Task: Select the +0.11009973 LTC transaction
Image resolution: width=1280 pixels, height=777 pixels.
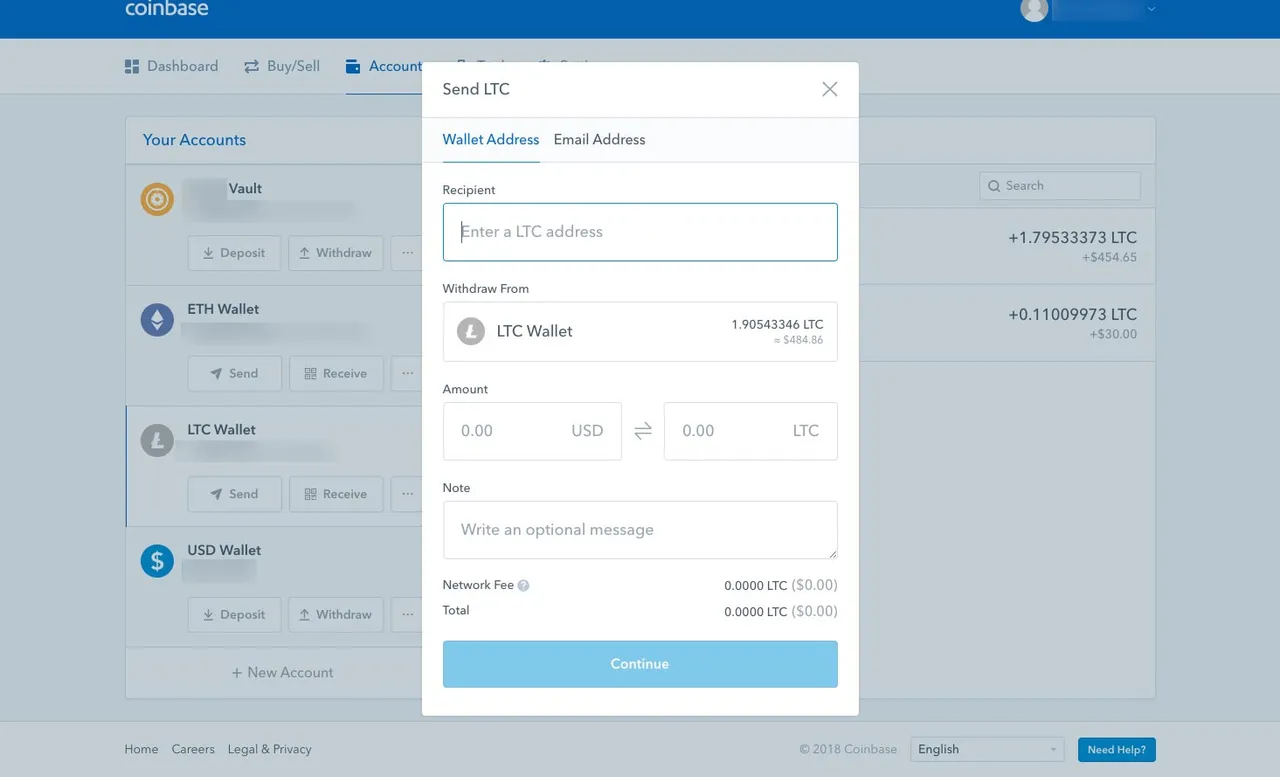Action: 1007,323
